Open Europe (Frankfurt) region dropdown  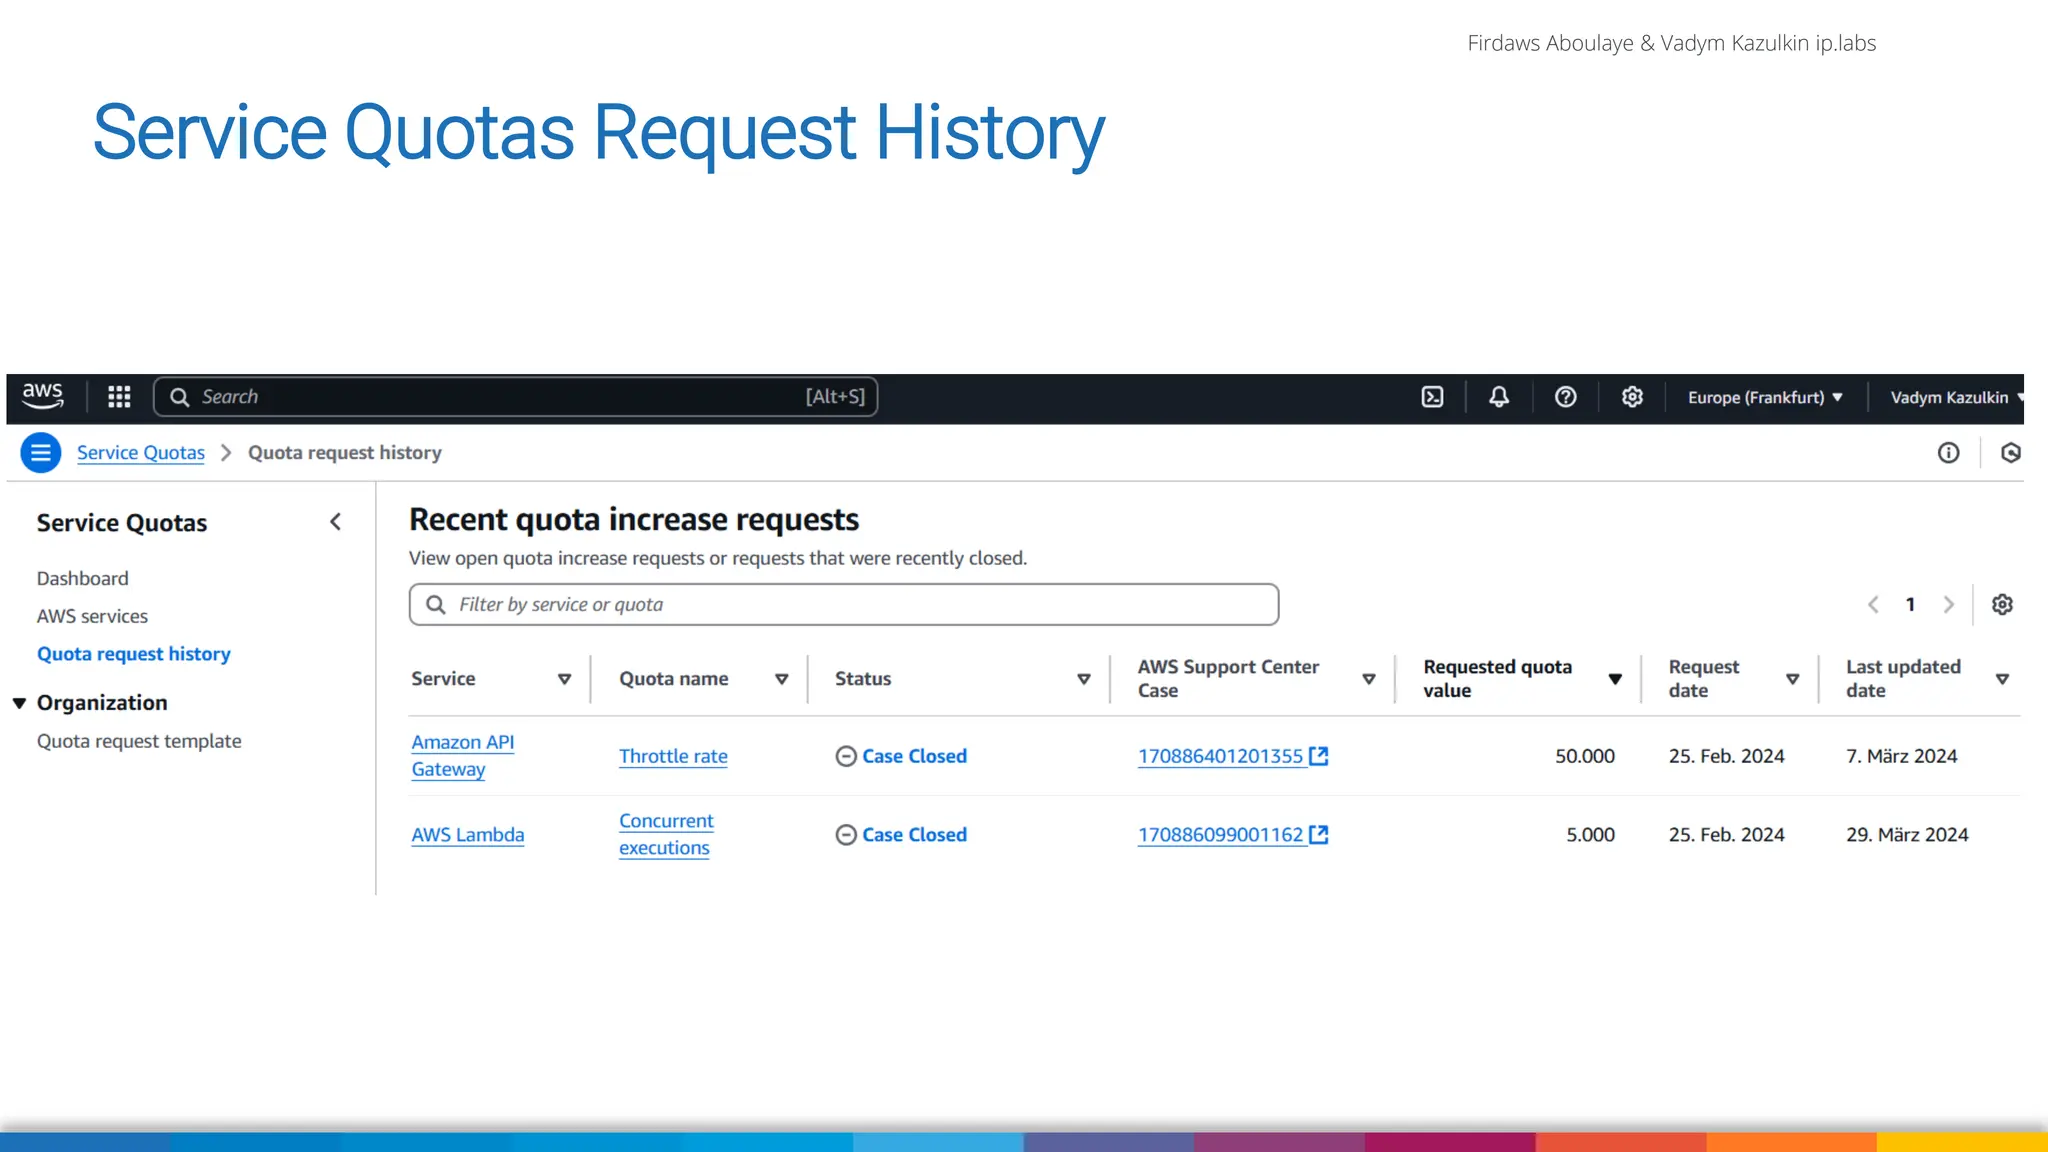pos(1764,397)
